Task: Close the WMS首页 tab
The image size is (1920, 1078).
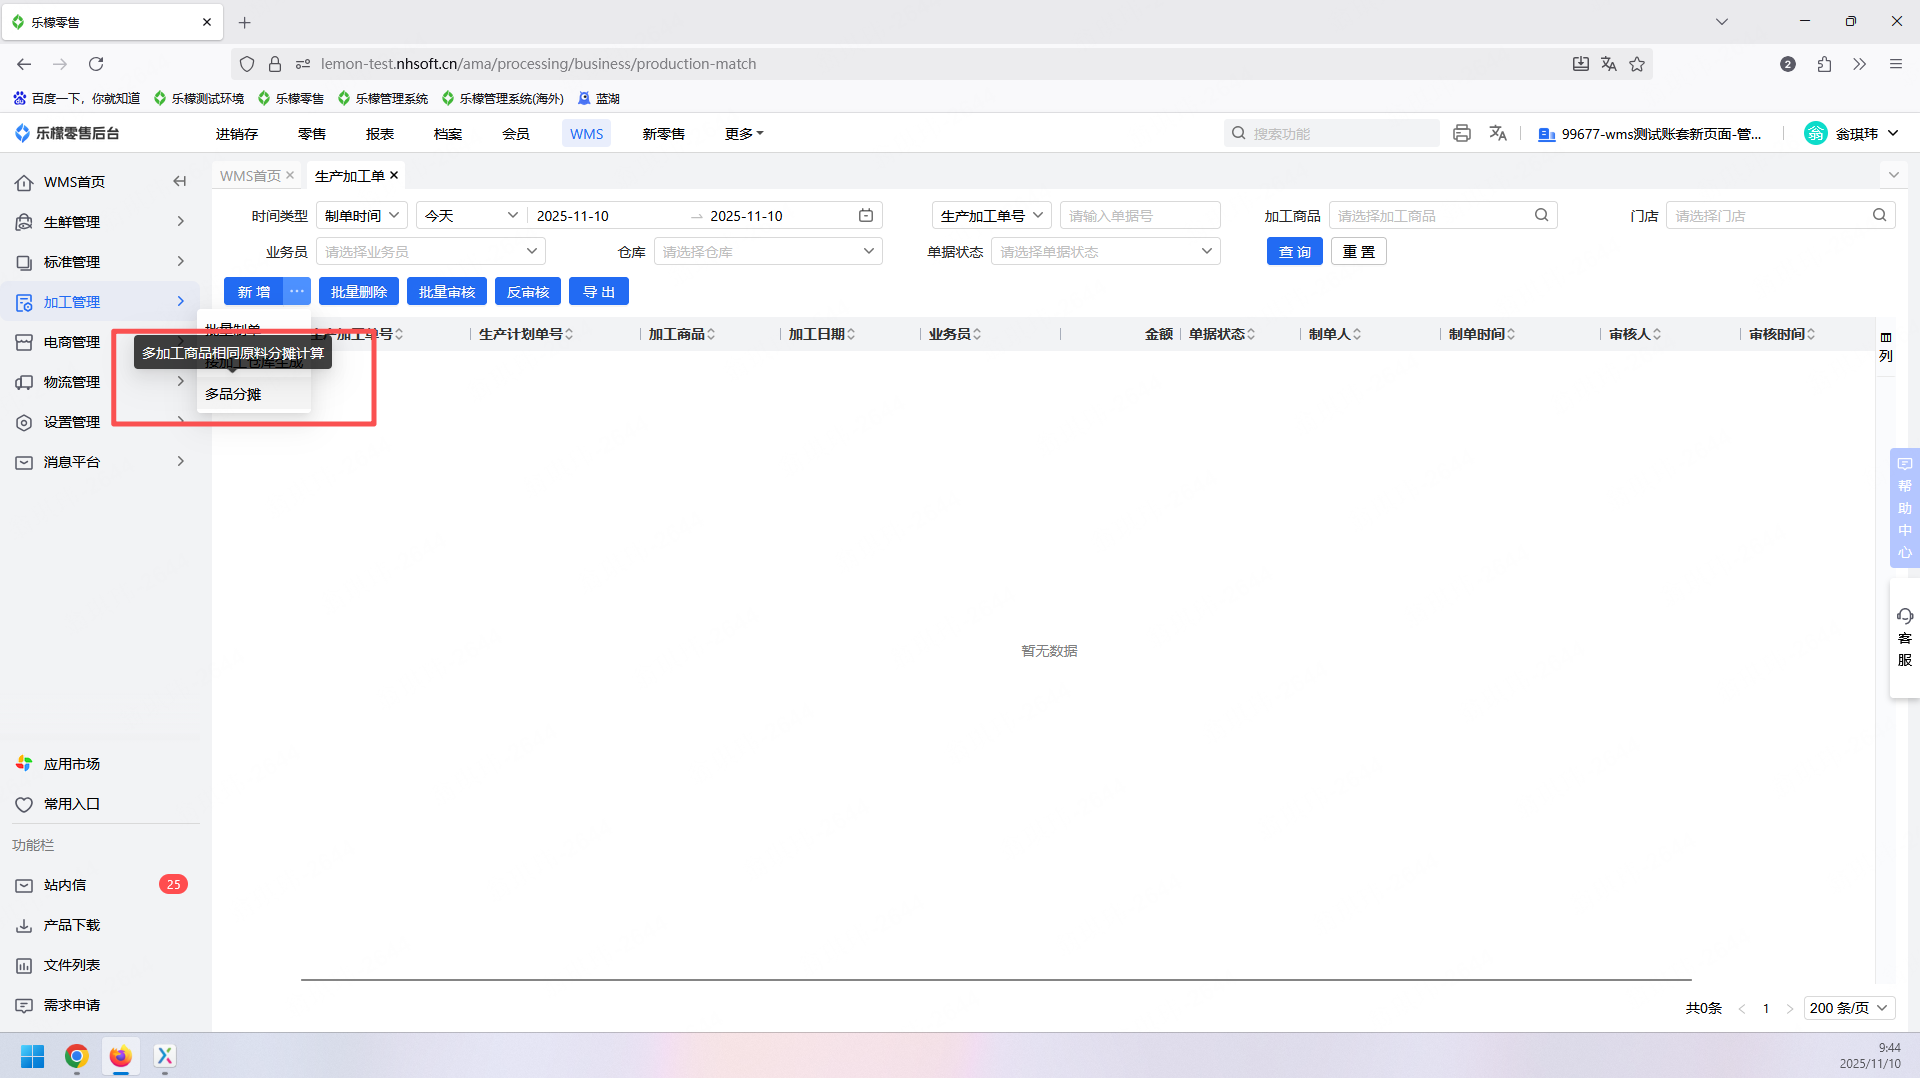Action: pyautogui.click(x=290, y=175)
